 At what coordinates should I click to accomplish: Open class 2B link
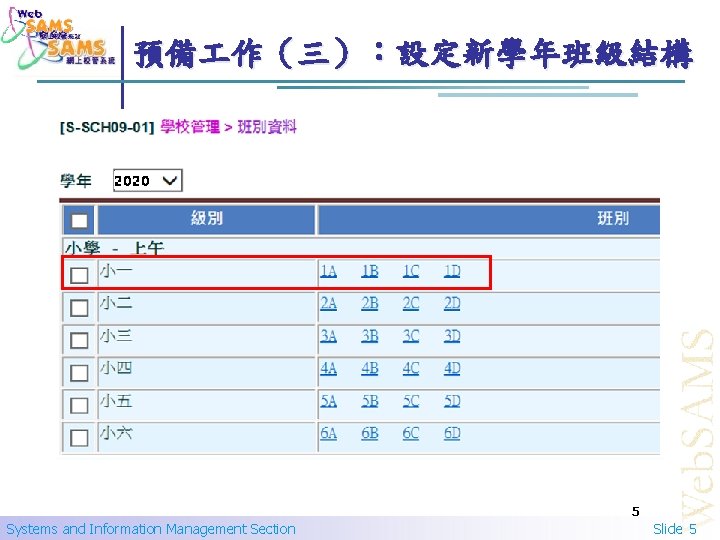coord(370,304)
